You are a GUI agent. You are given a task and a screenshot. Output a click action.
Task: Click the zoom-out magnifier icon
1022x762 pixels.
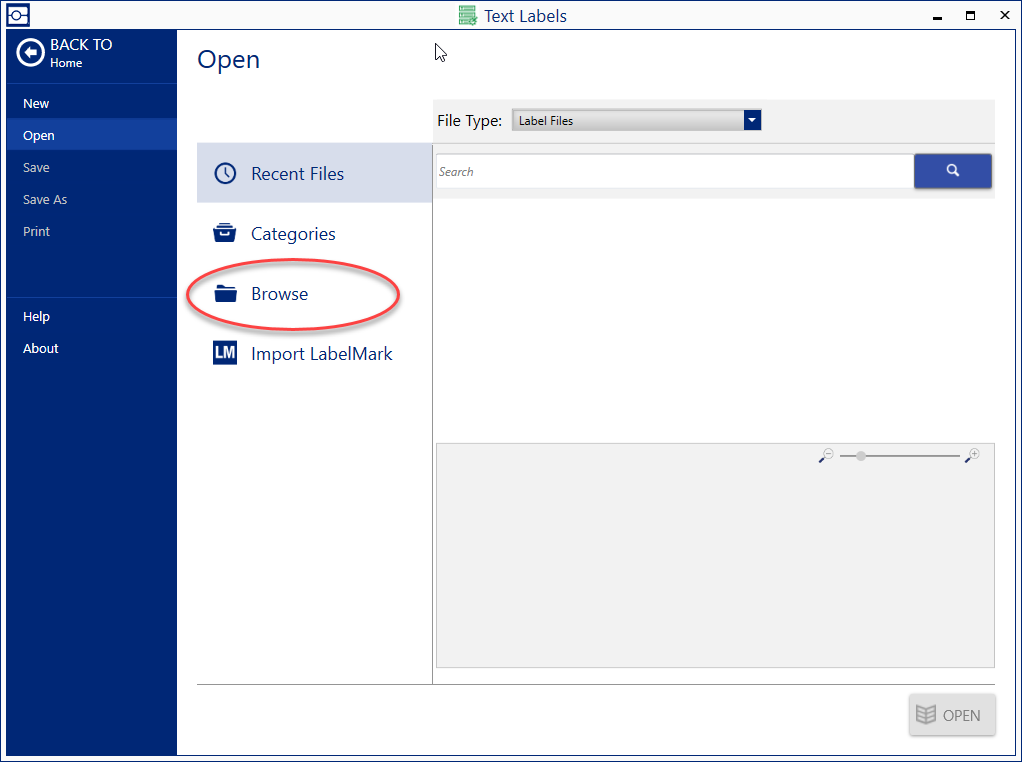(826, 455)
